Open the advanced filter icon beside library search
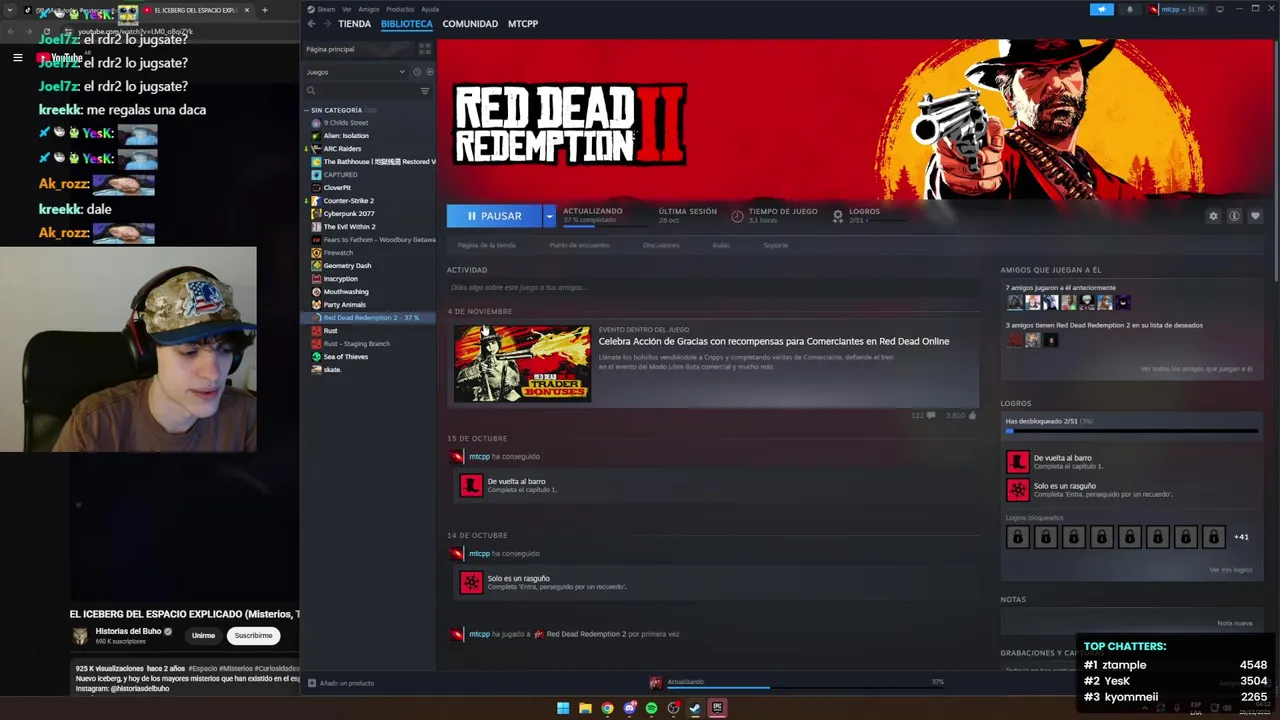Screen dimensions: 1280x720 click(425, 91)
